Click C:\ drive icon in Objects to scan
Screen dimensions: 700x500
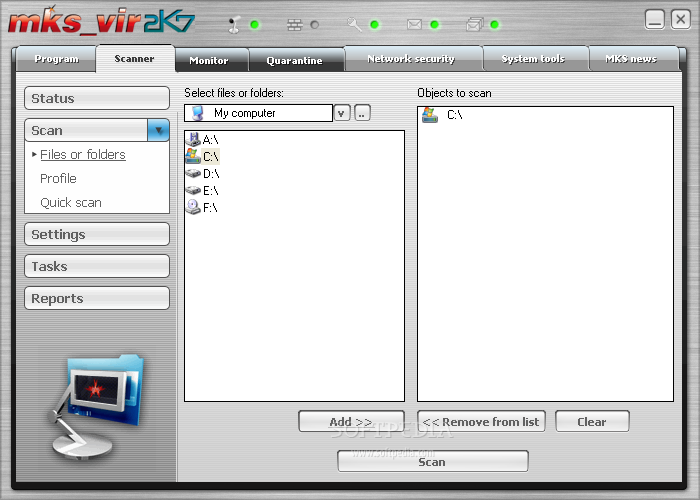click(430, 115)
